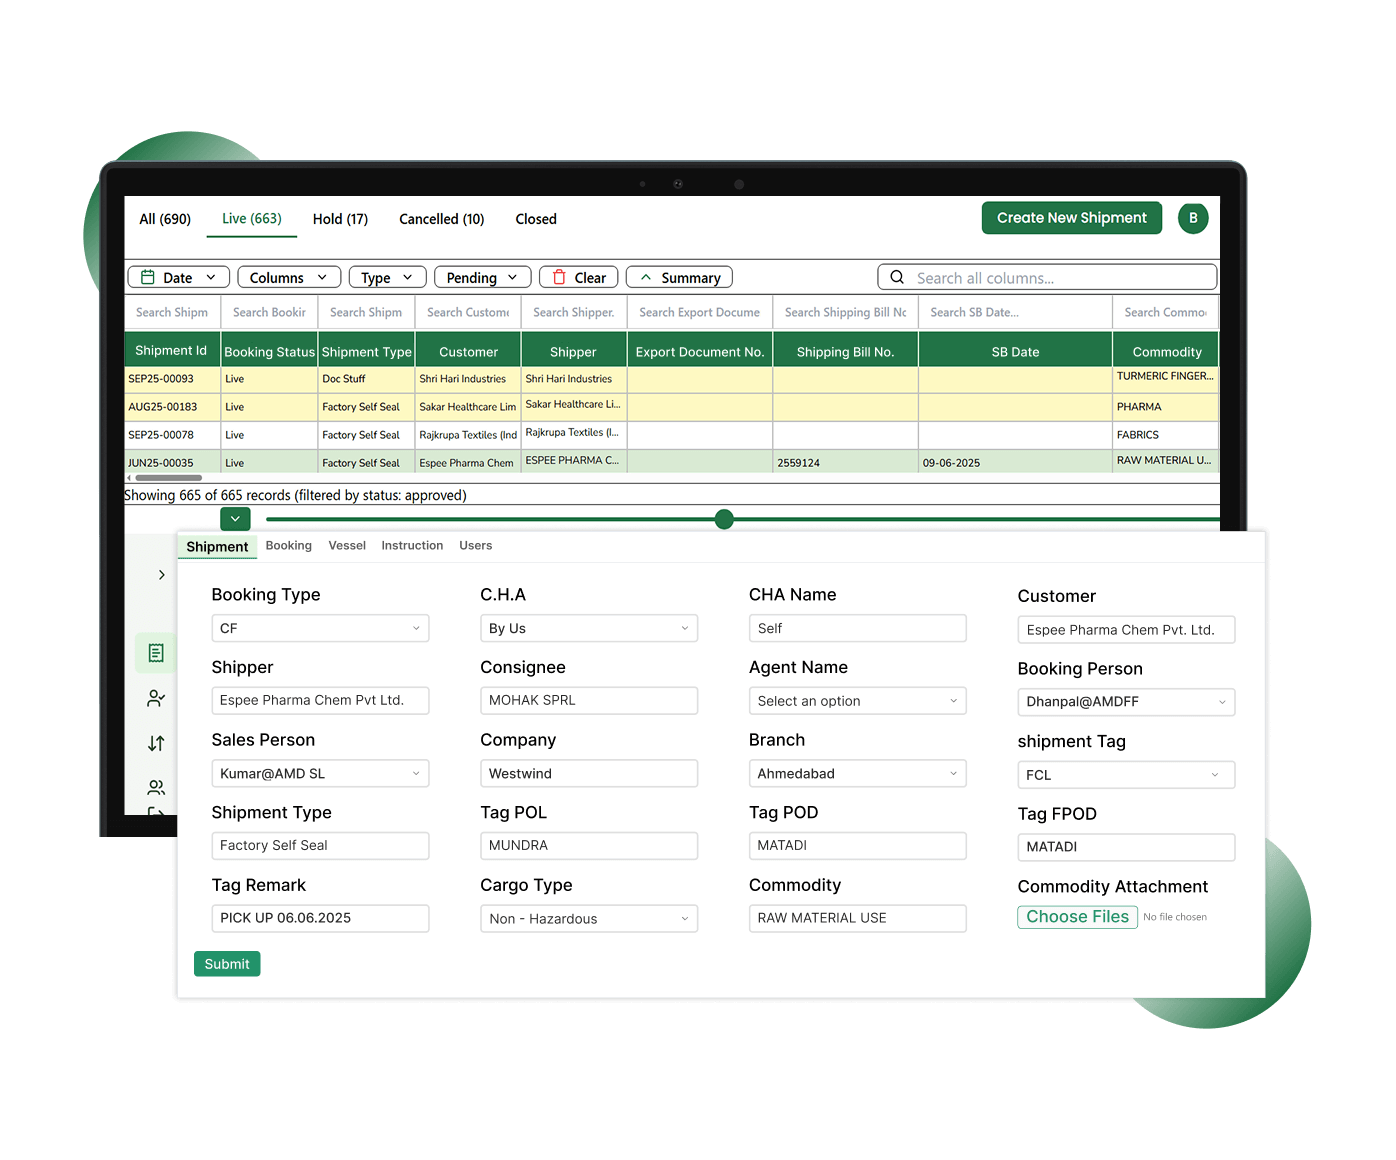Click the Create New Shipment button
Image resolution: width=1396 pixels, height=1160 pixels.
point(1071,218)
